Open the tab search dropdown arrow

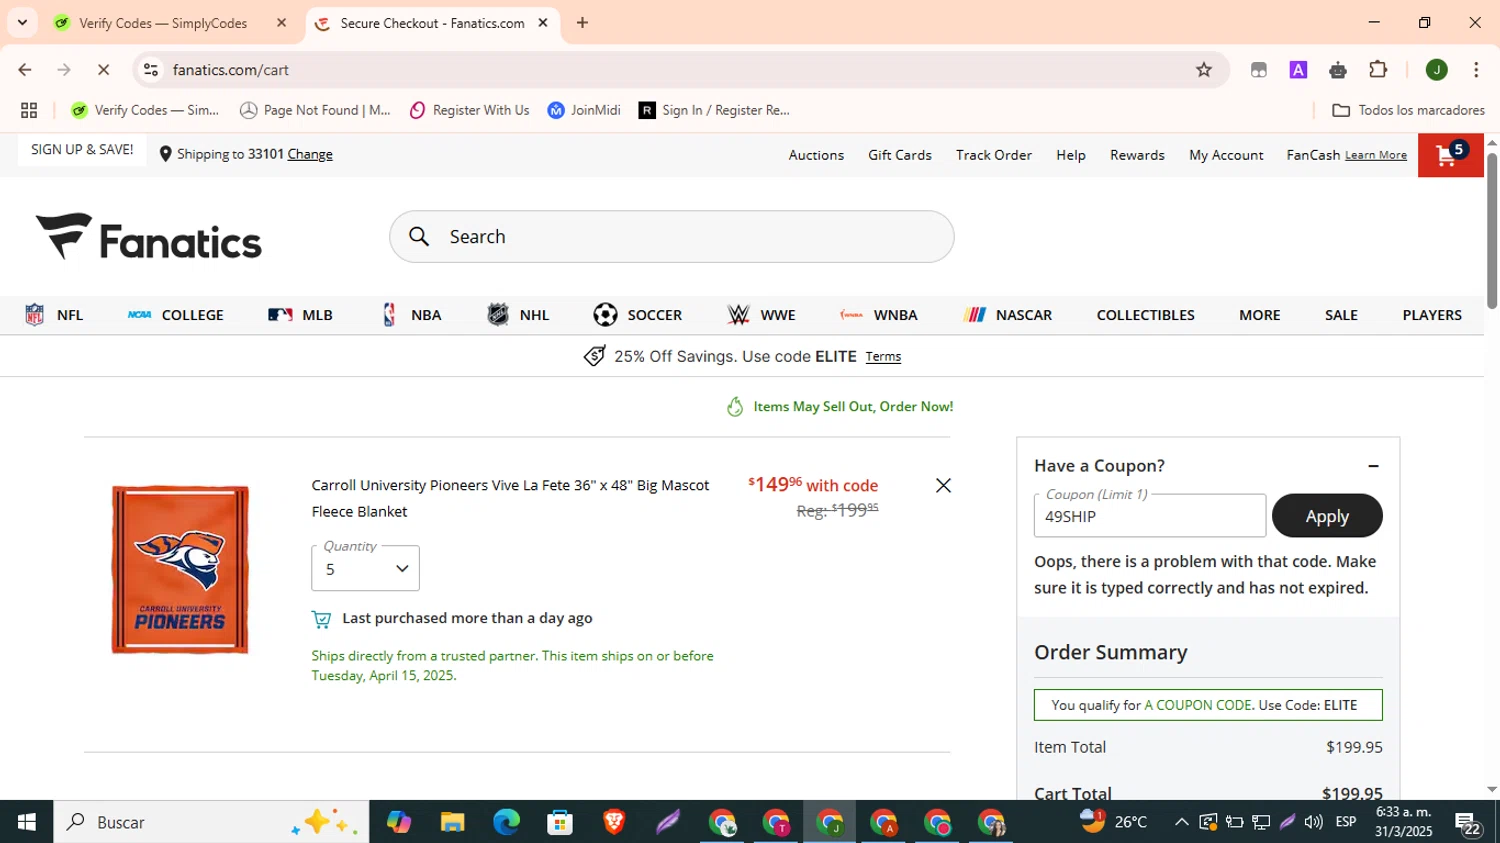pyautogui.click(x=22, y=23)
